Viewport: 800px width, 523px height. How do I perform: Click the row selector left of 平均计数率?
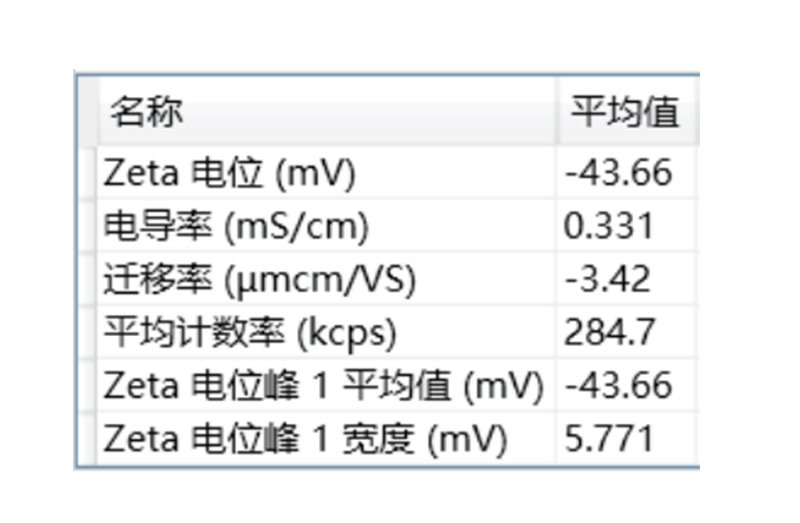pyautogui.click(x=87, y=333)
